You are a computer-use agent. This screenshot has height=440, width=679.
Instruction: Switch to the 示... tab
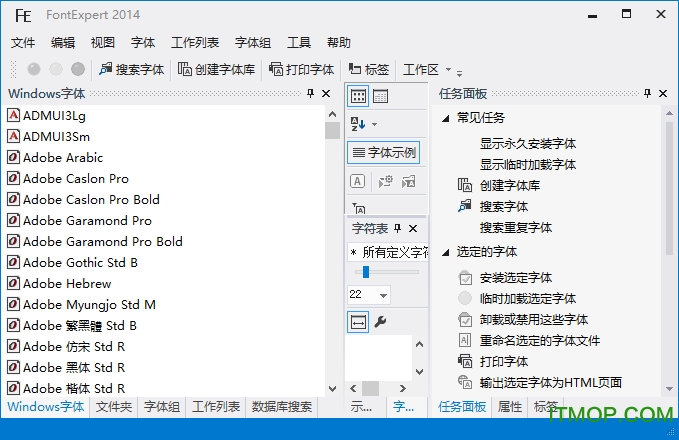click(x=361, y=407)
